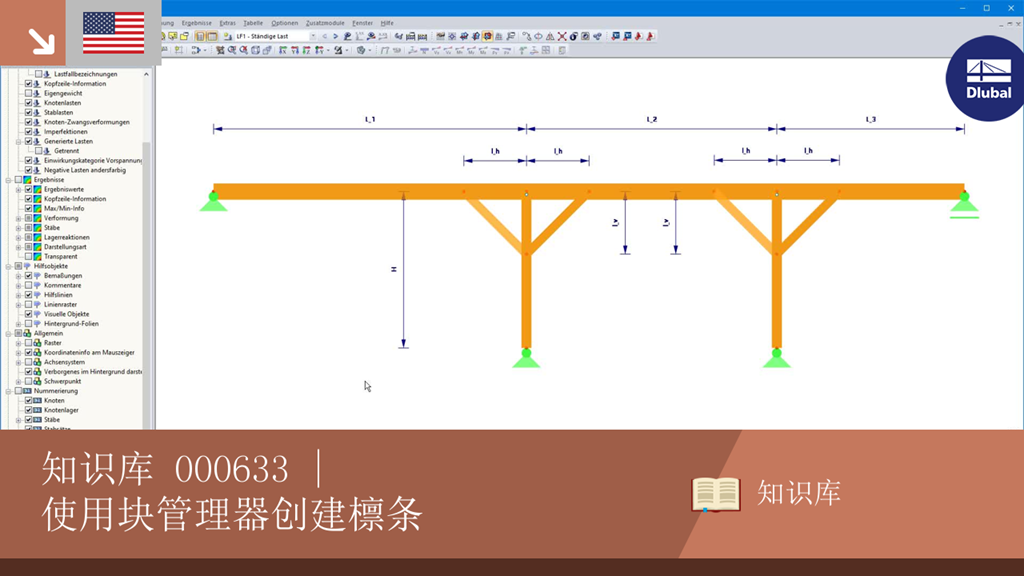Click the L_1 dimension label

click(370, 120)
